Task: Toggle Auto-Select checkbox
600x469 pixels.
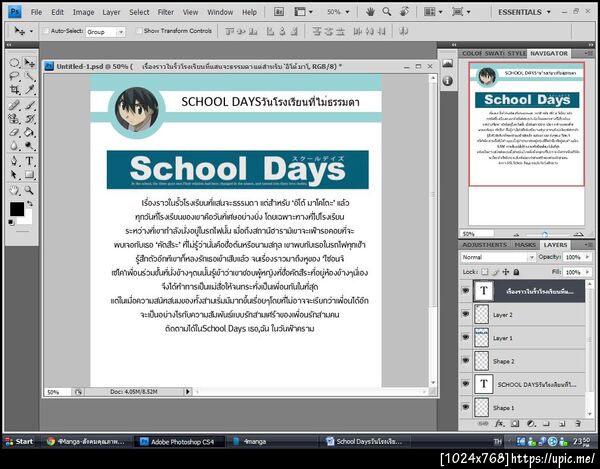Action: pyautogui.click(x=46, y=31)
